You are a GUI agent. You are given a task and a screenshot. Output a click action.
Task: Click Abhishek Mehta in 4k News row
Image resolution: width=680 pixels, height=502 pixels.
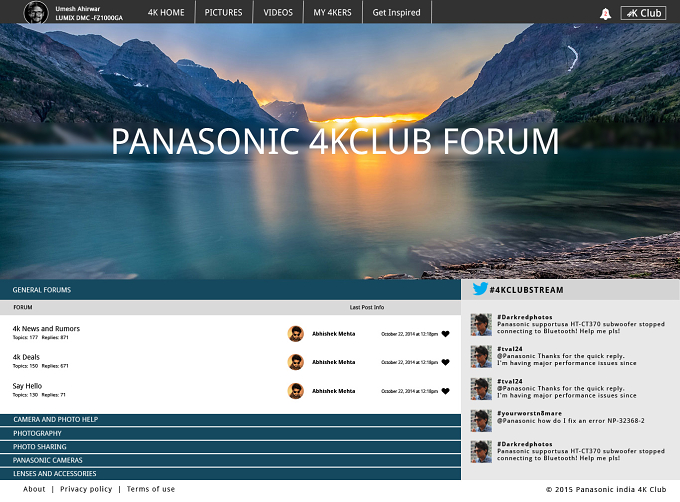pos(333,334)
